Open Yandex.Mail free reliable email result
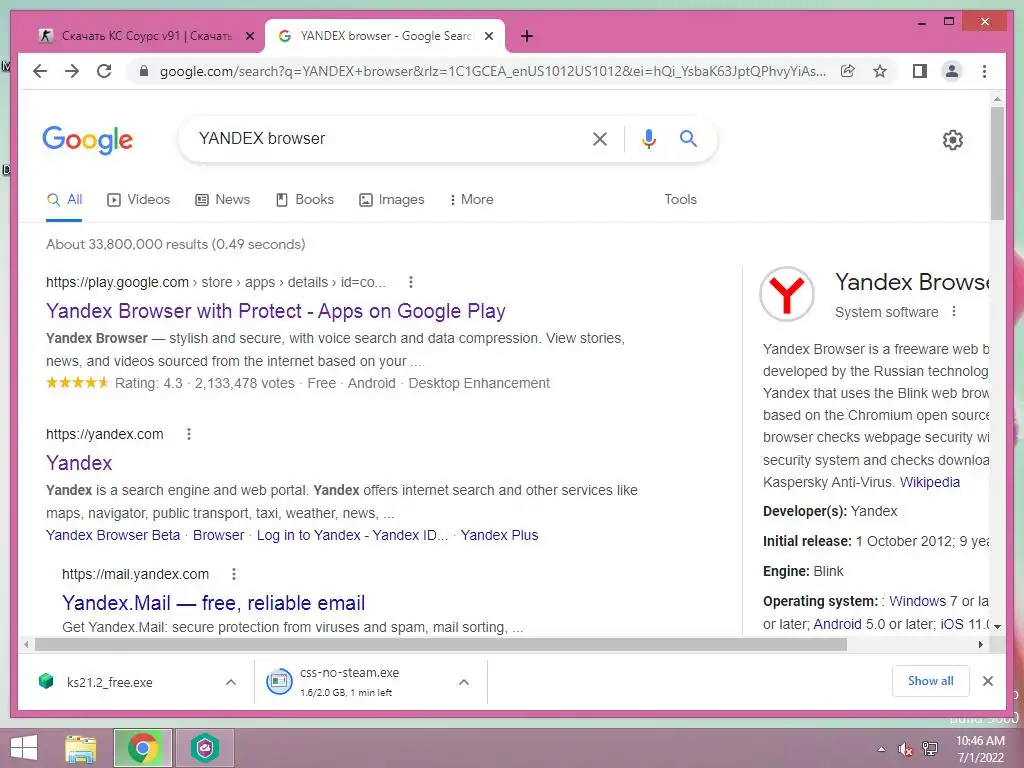 click(x=214, y=603)
